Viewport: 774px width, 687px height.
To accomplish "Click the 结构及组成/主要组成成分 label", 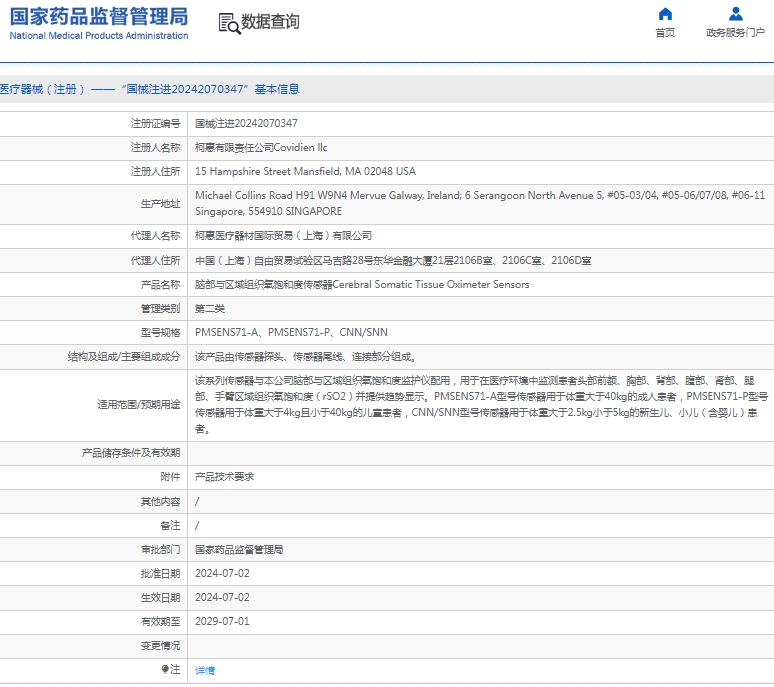I will pyautogui.click(x=124, y=357).
